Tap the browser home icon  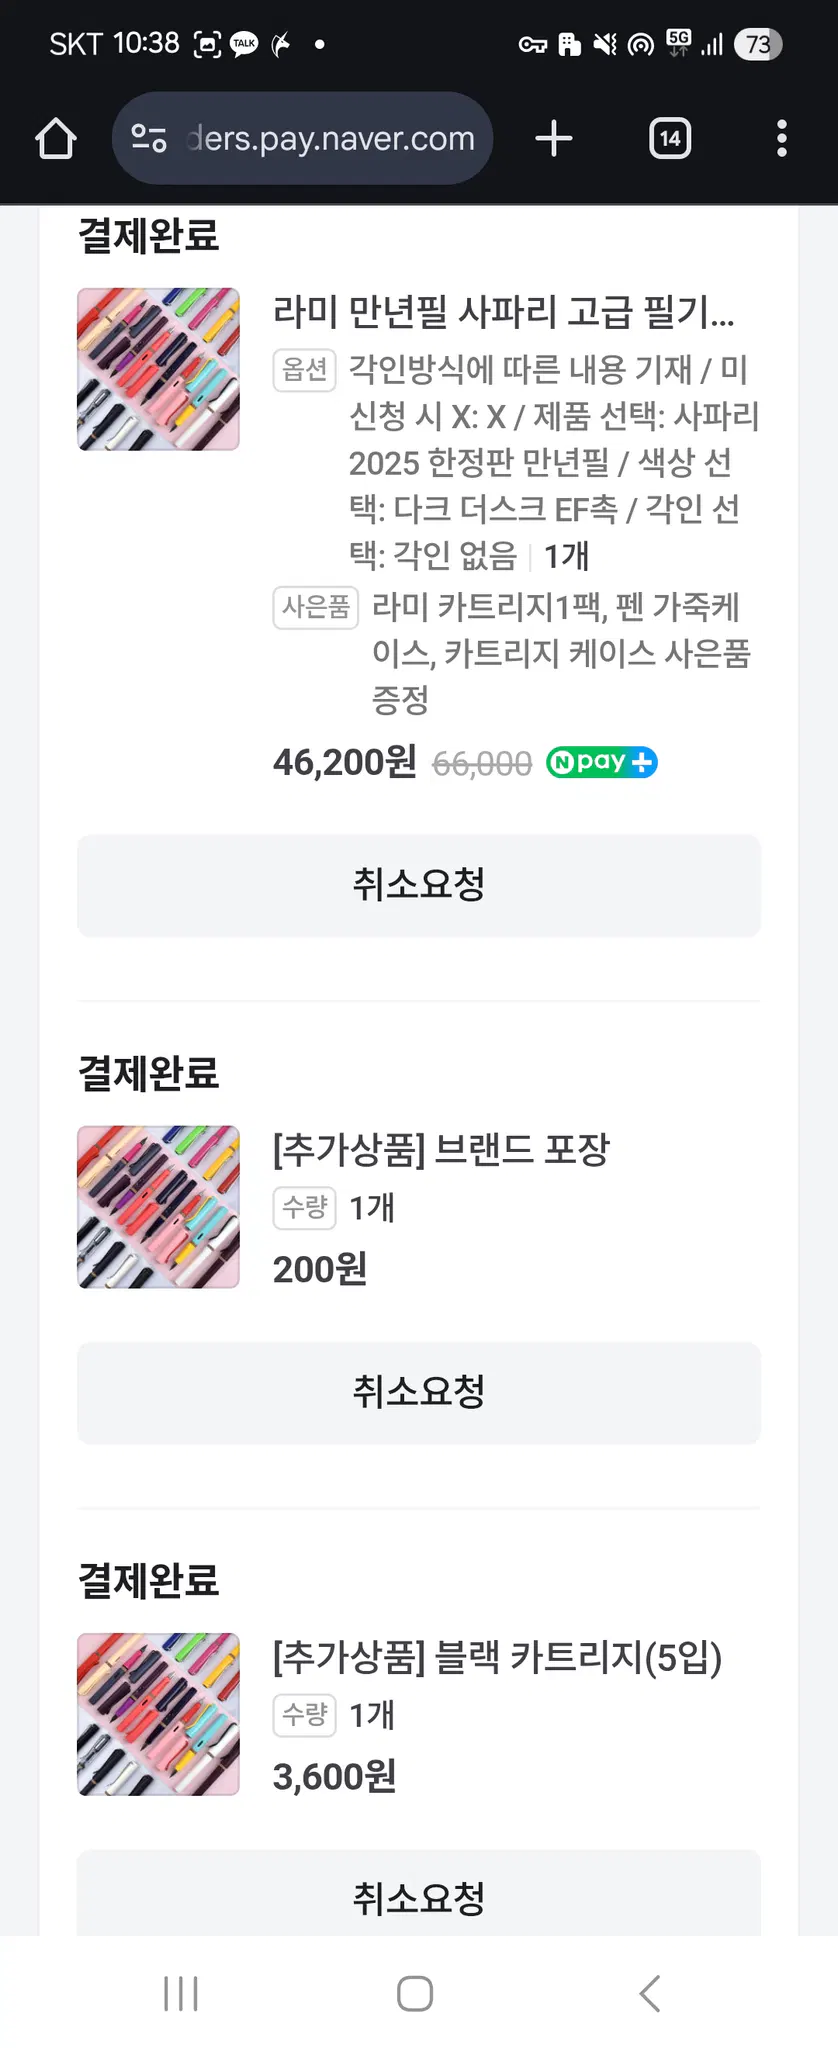(x=56, y=139)
